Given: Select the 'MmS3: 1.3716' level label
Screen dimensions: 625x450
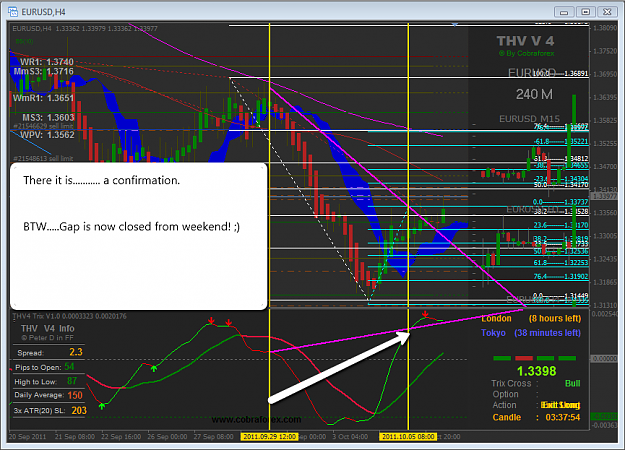Looking at the screenshot, I should tap(43, 71).
